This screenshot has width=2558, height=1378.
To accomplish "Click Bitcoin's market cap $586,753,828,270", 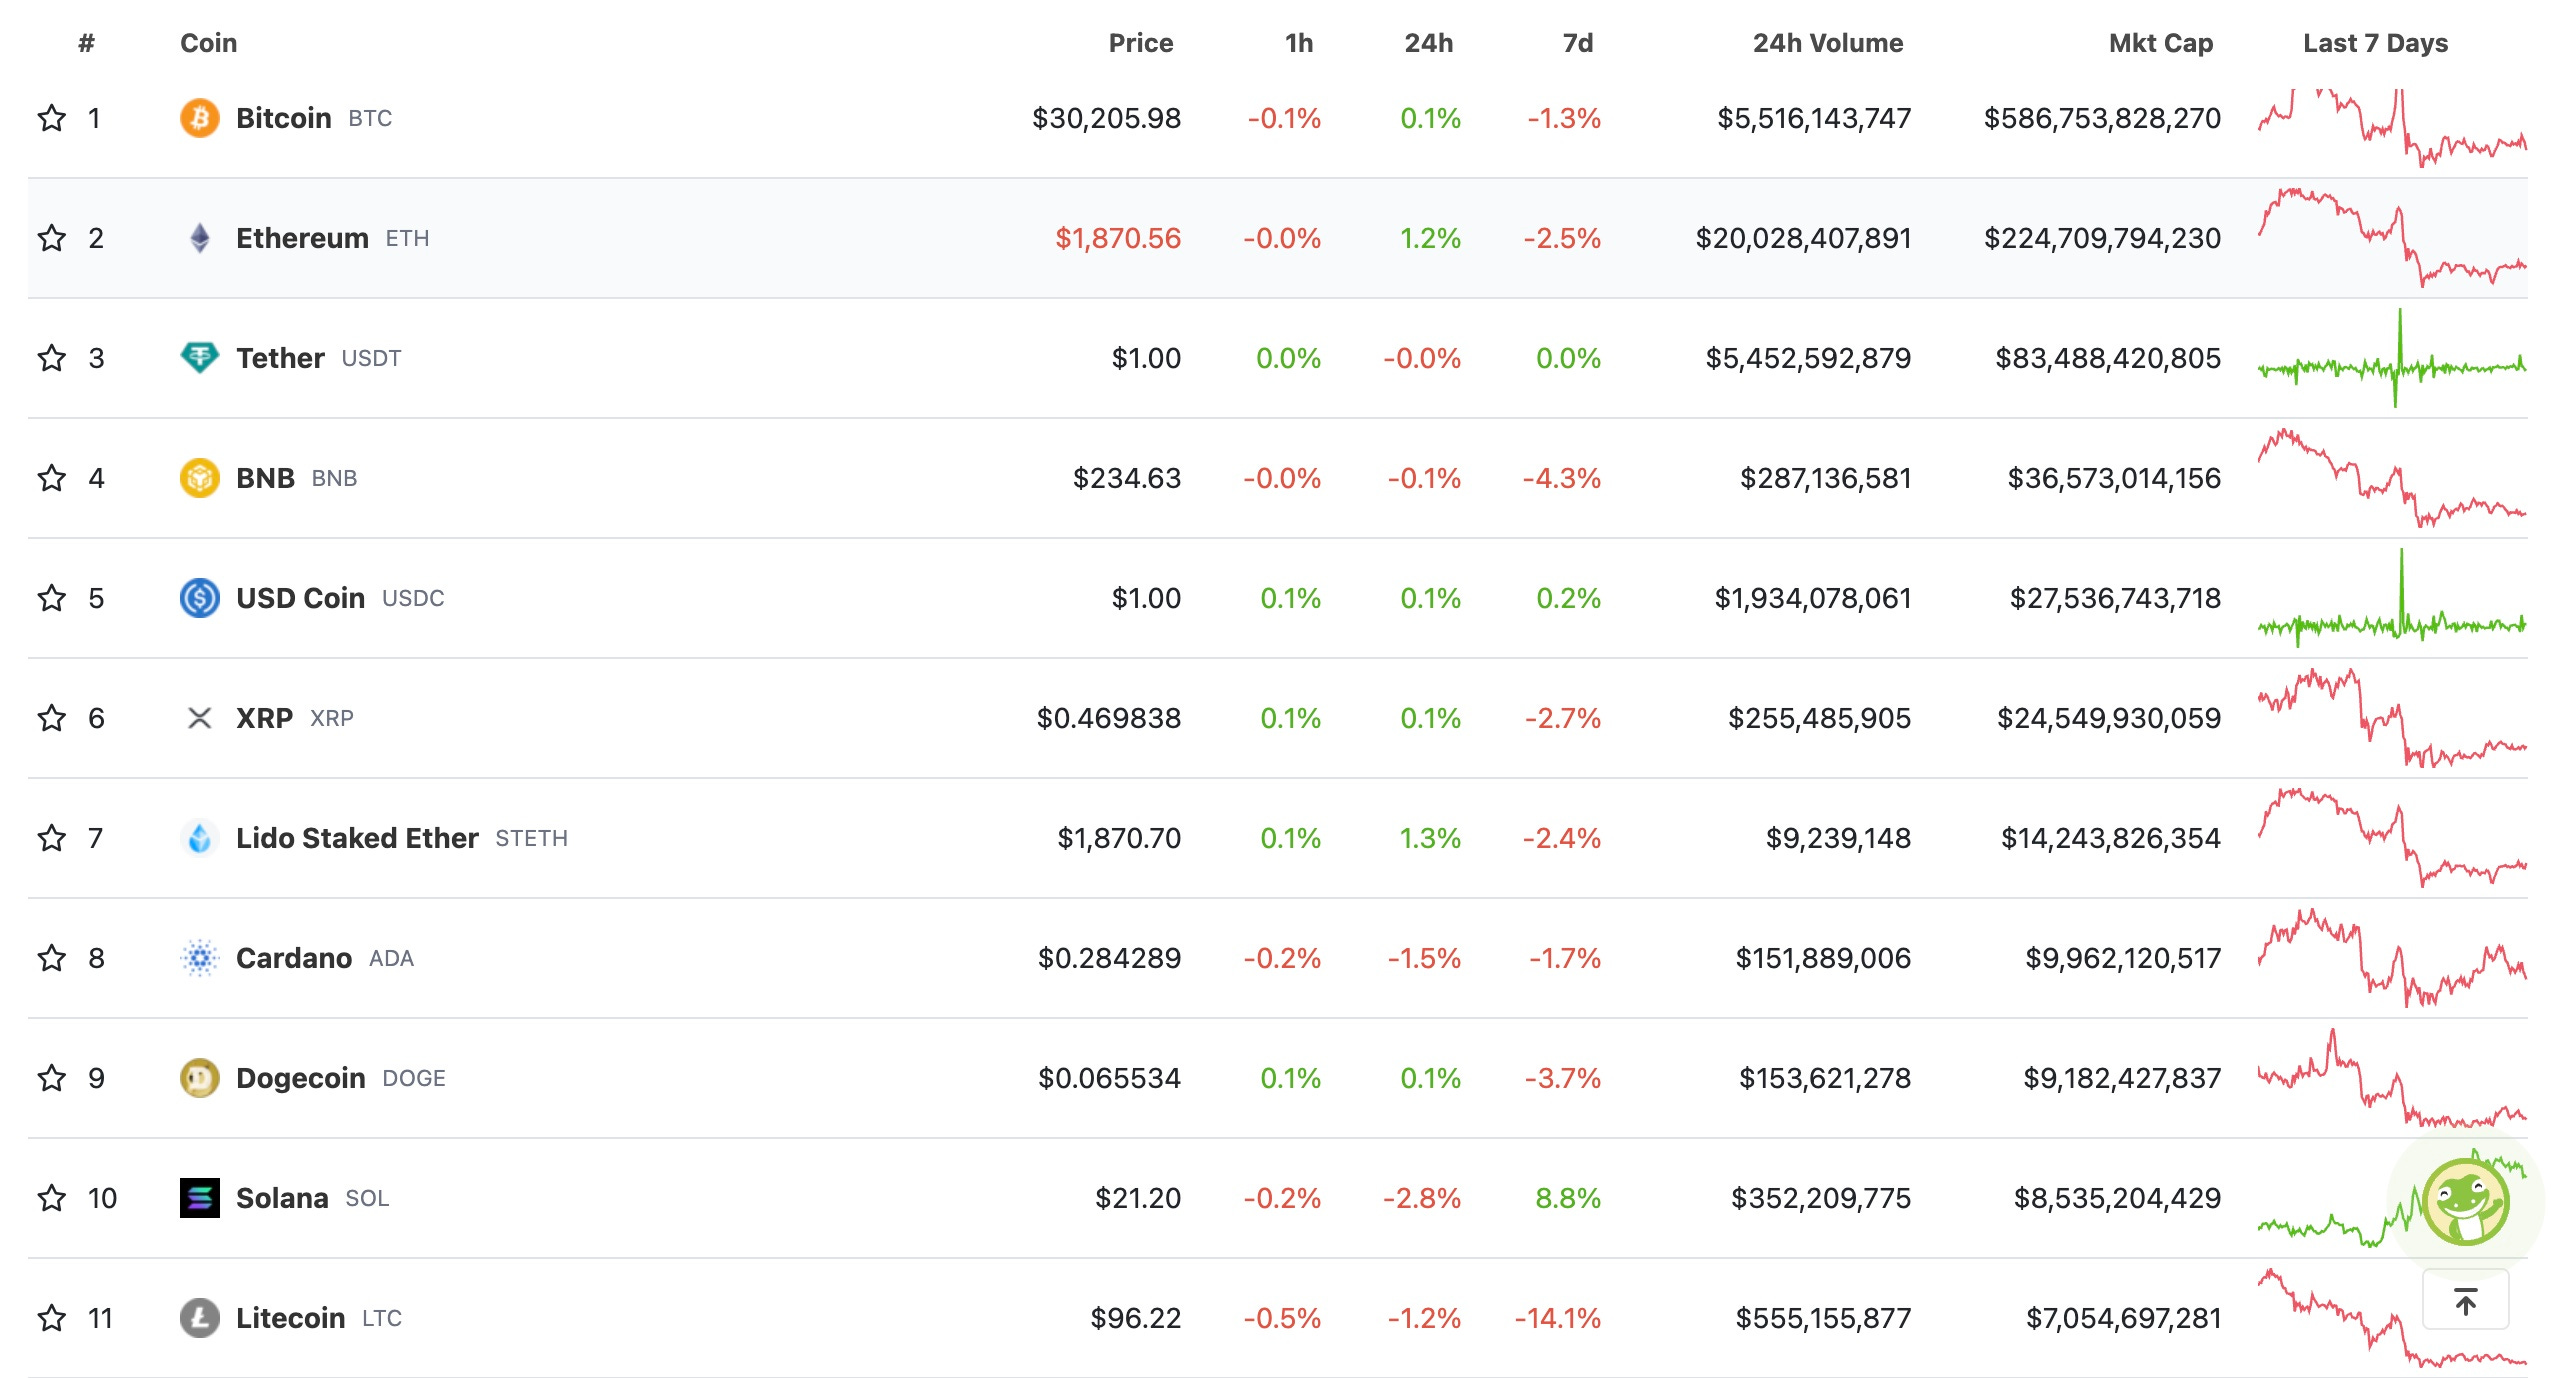I will (2102, 118).
